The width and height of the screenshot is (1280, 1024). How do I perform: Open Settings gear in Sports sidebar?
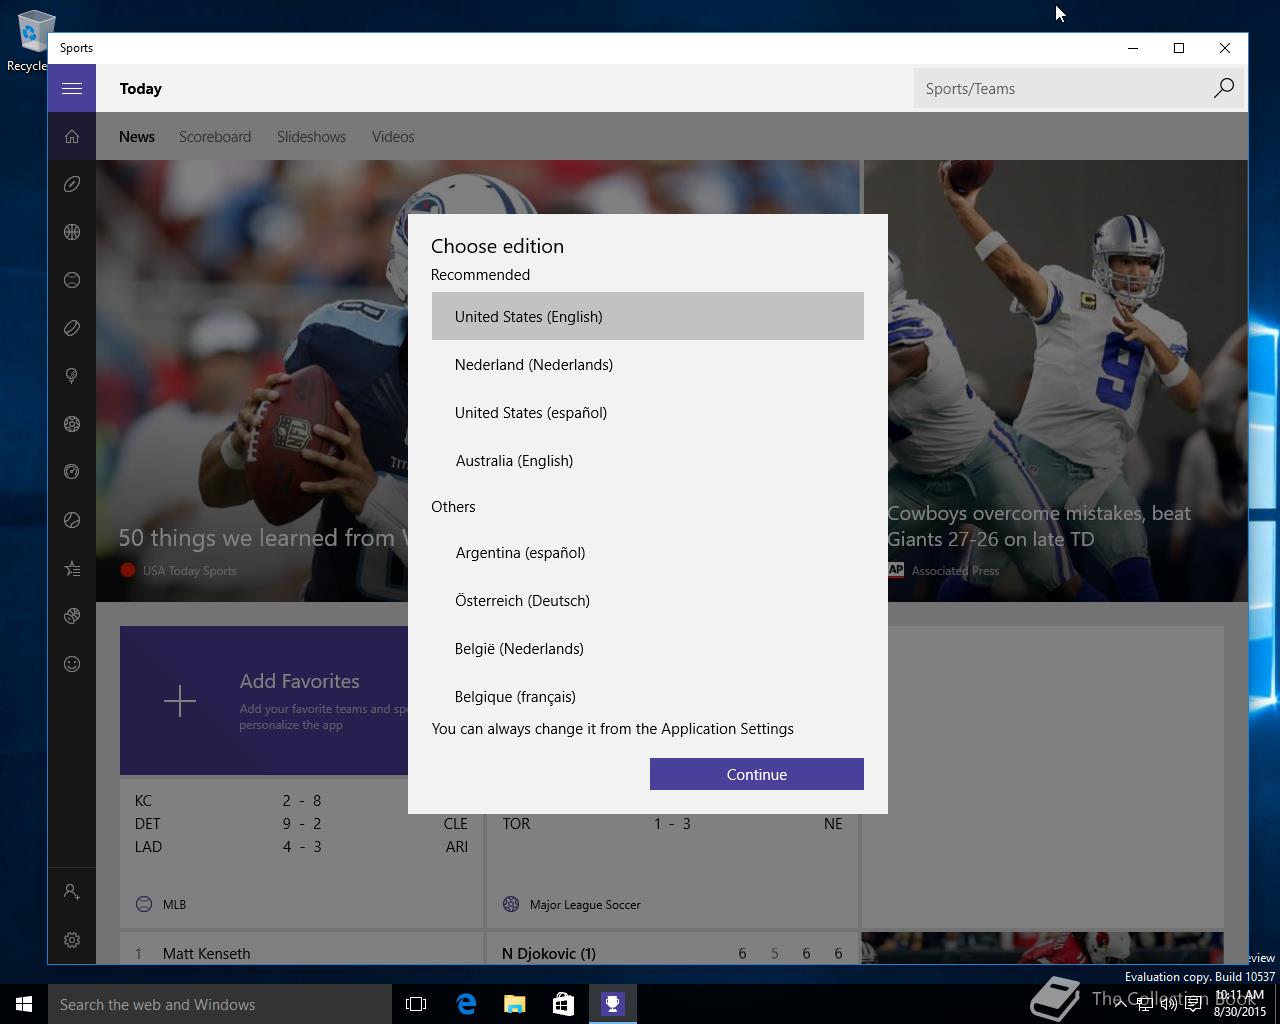point(72,940)
